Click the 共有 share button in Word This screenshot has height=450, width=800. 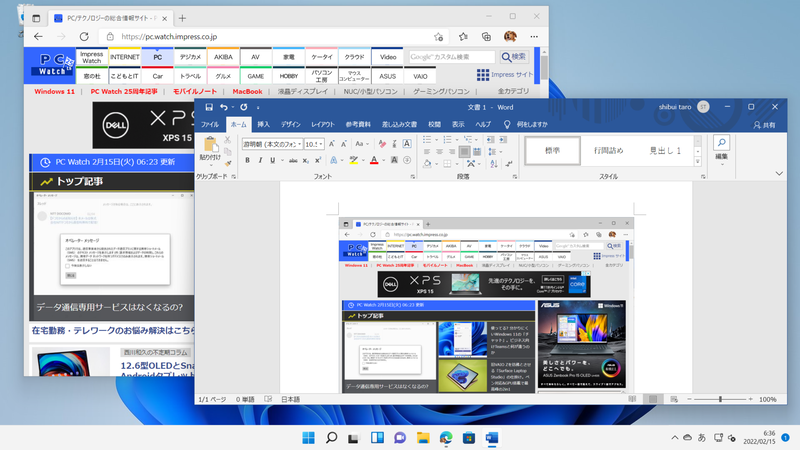(x=764, y=125)
